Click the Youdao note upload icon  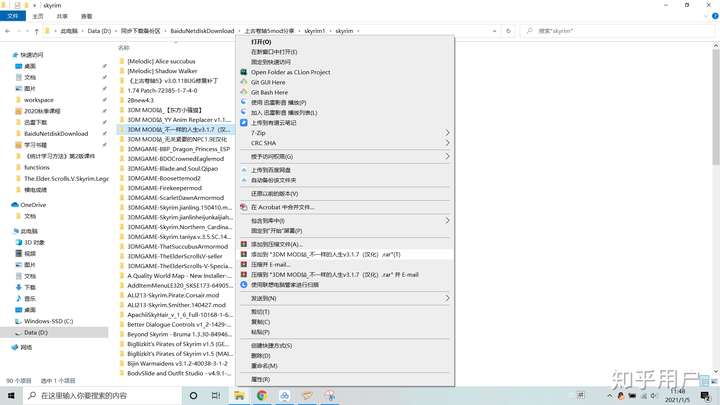[244, 123]
